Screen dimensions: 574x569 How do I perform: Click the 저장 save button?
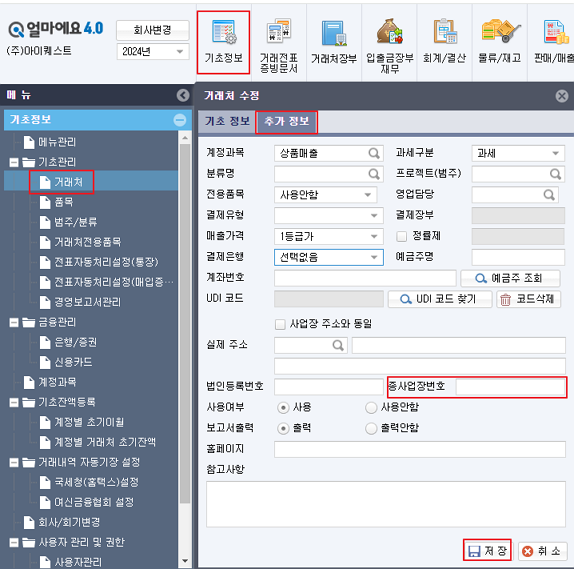click(x=487, y=551)
